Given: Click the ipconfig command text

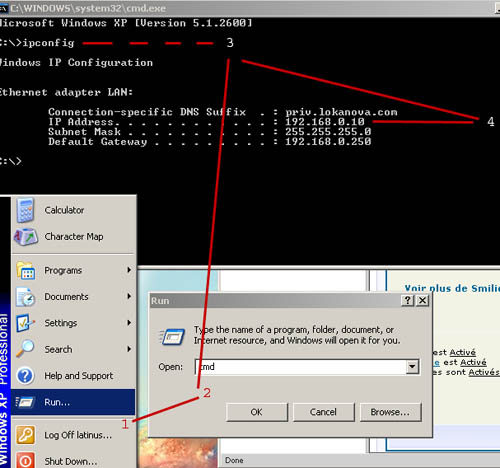Looking at the screenshot, I should (x=48, y=43).
